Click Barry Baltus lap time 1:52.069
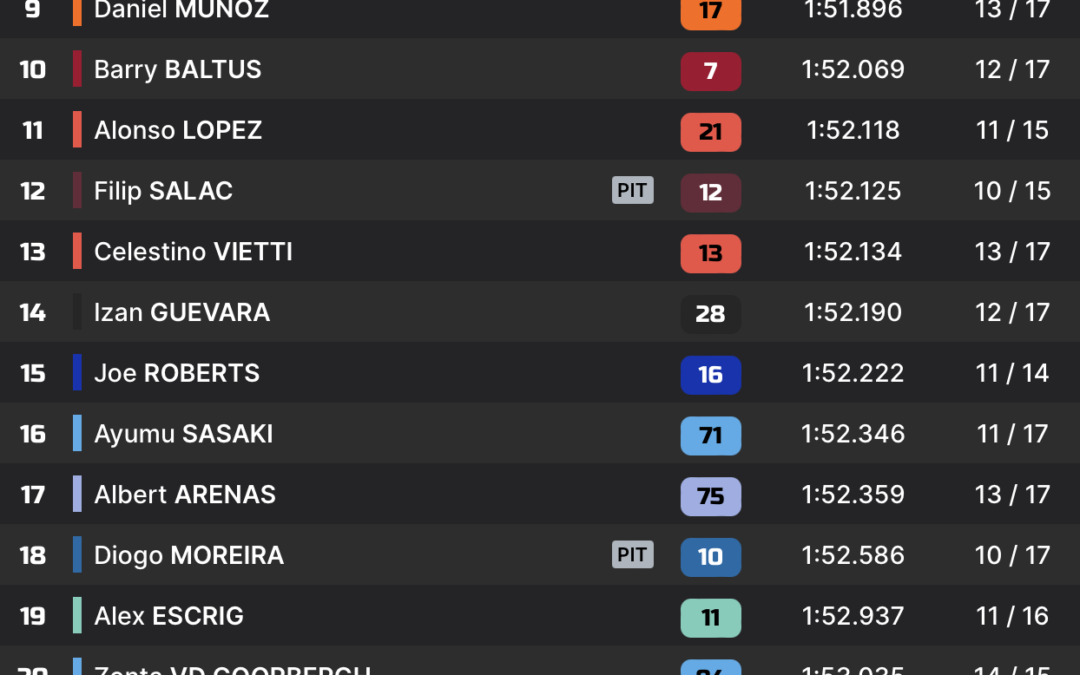1080x675 pixels. [x=853, y=70]
